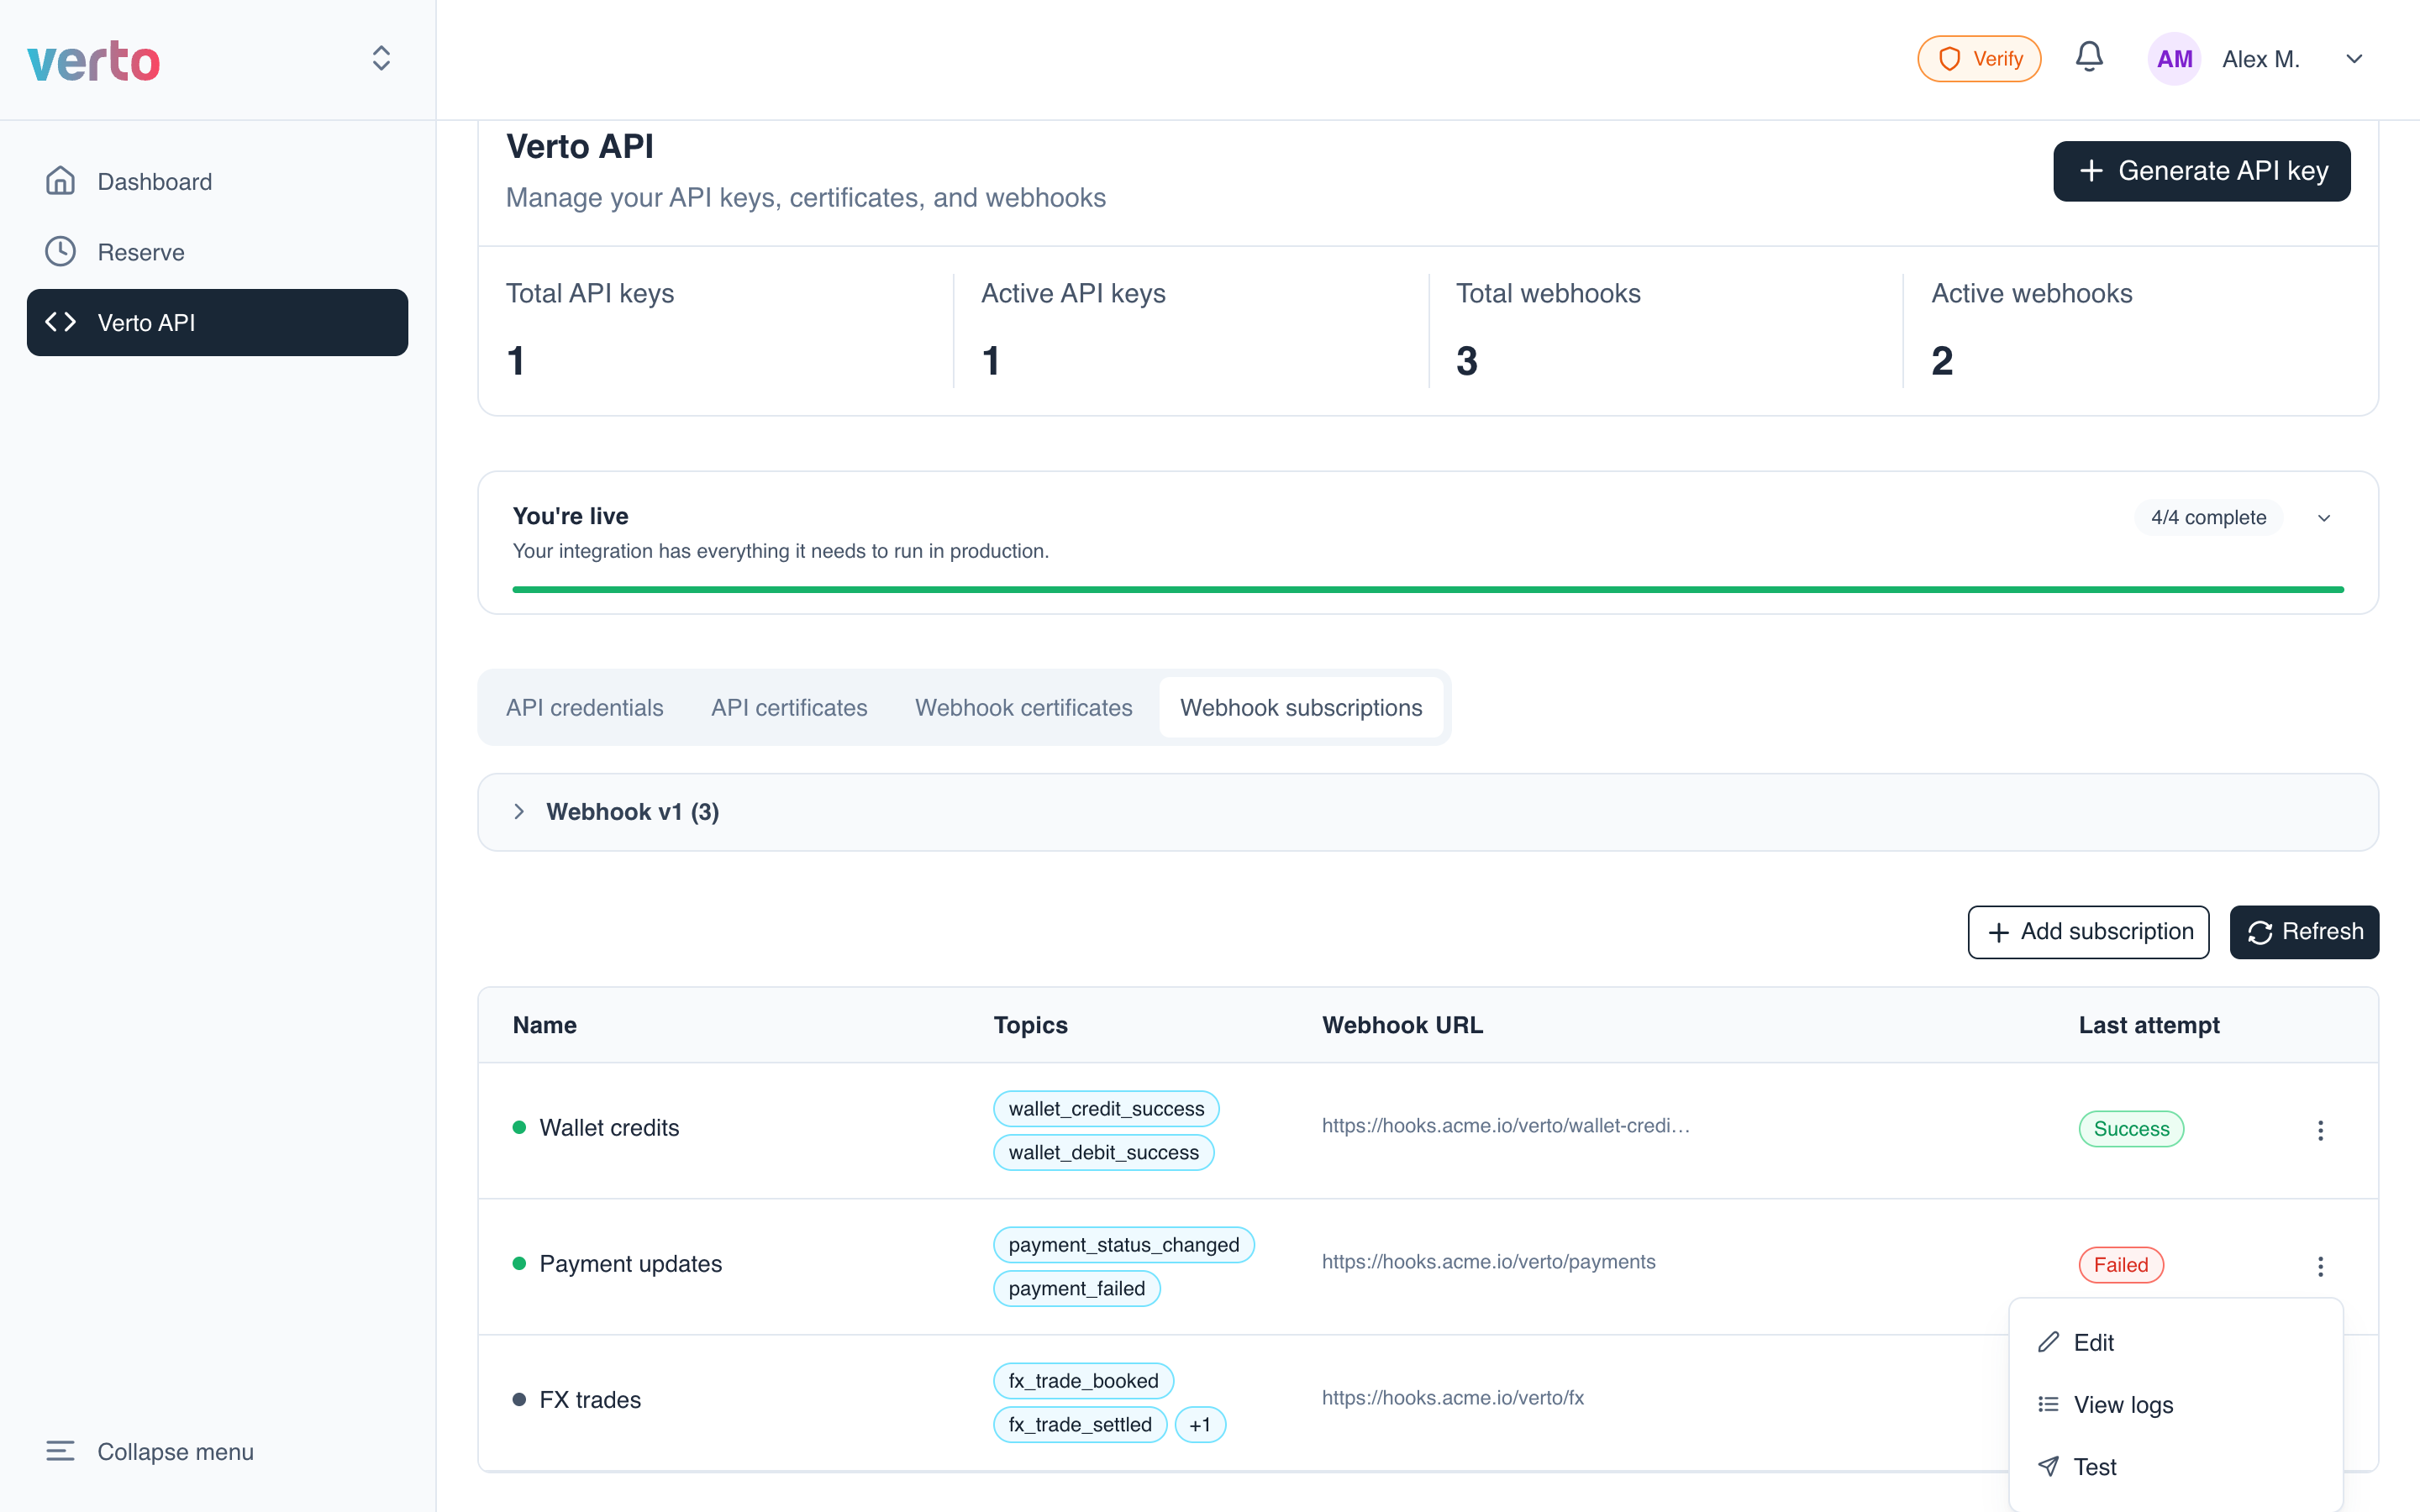Click the Verto API code brackets icon
This screenshot has height=1512, width=2420.
click(61, 322)
